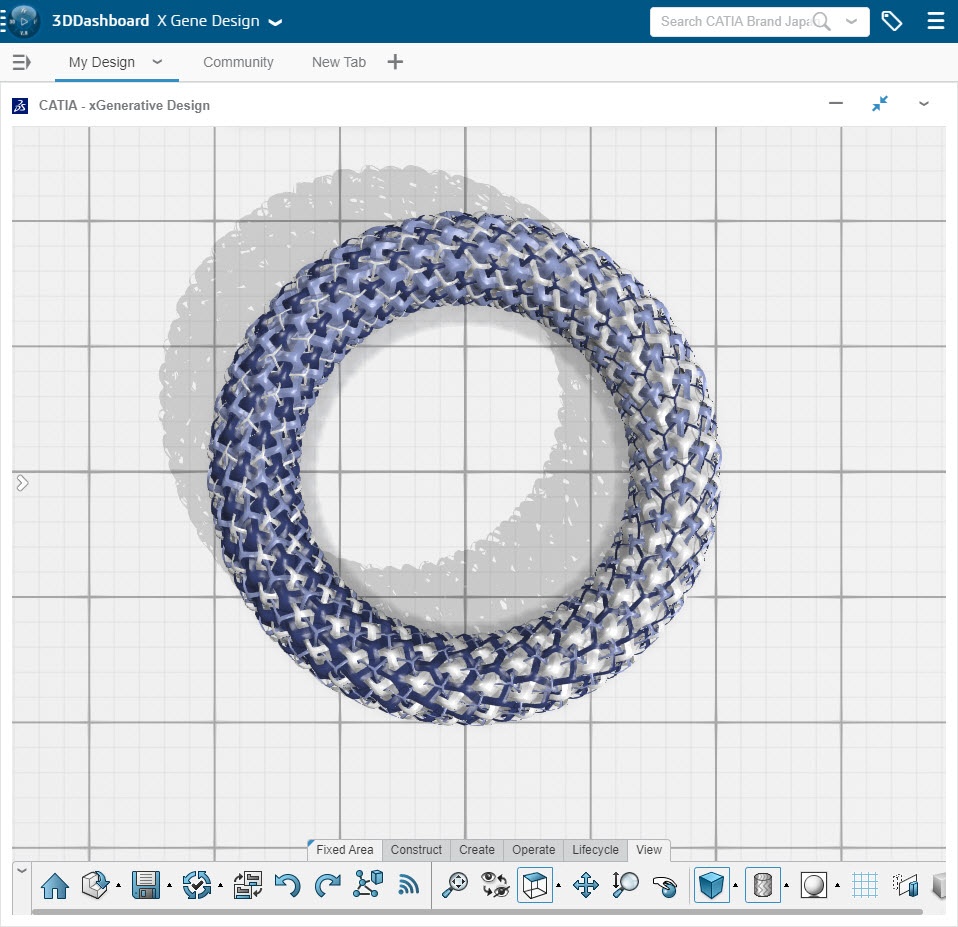Click the Save floppy disk icon
958x927 pixels.
[146, 885]
